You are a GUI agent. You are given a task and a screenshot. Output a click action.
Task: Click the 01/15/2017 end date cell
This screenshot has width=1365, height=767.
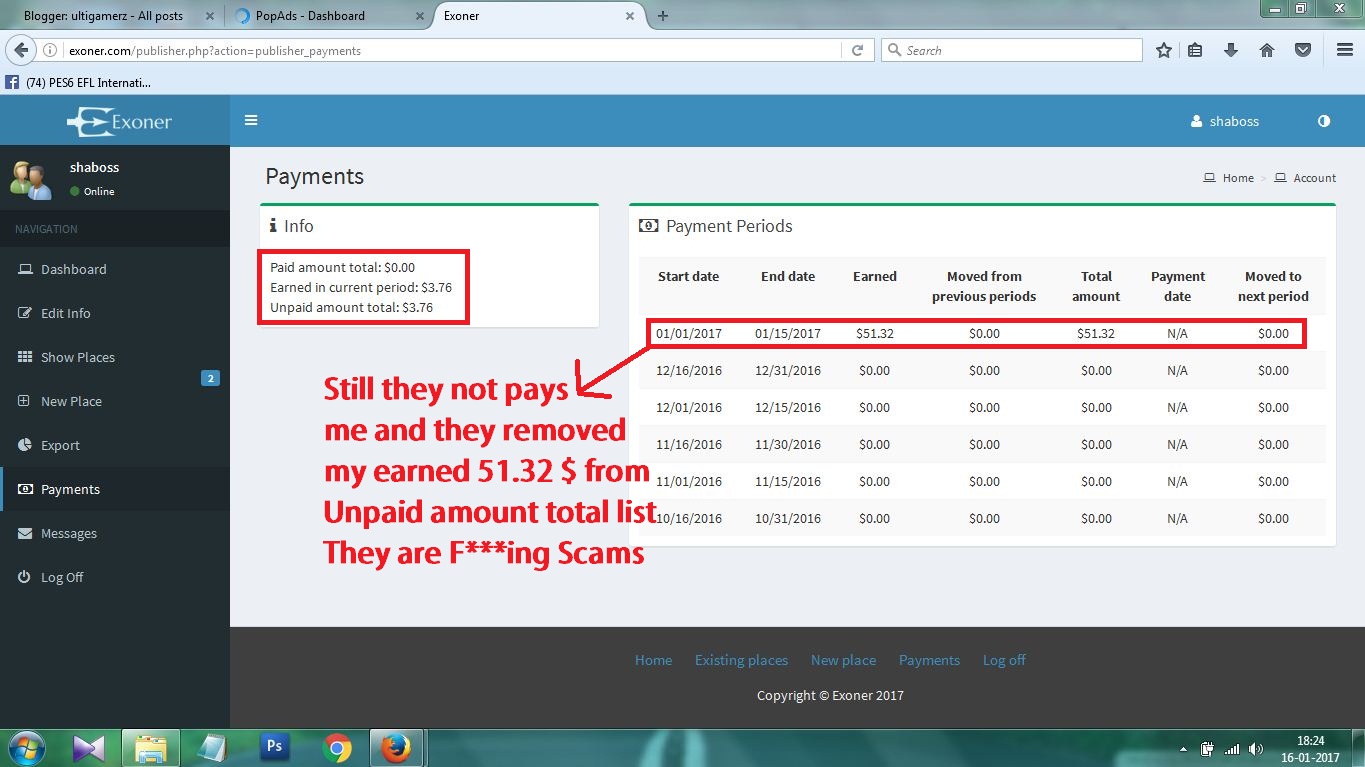click(x=788, y=333)
